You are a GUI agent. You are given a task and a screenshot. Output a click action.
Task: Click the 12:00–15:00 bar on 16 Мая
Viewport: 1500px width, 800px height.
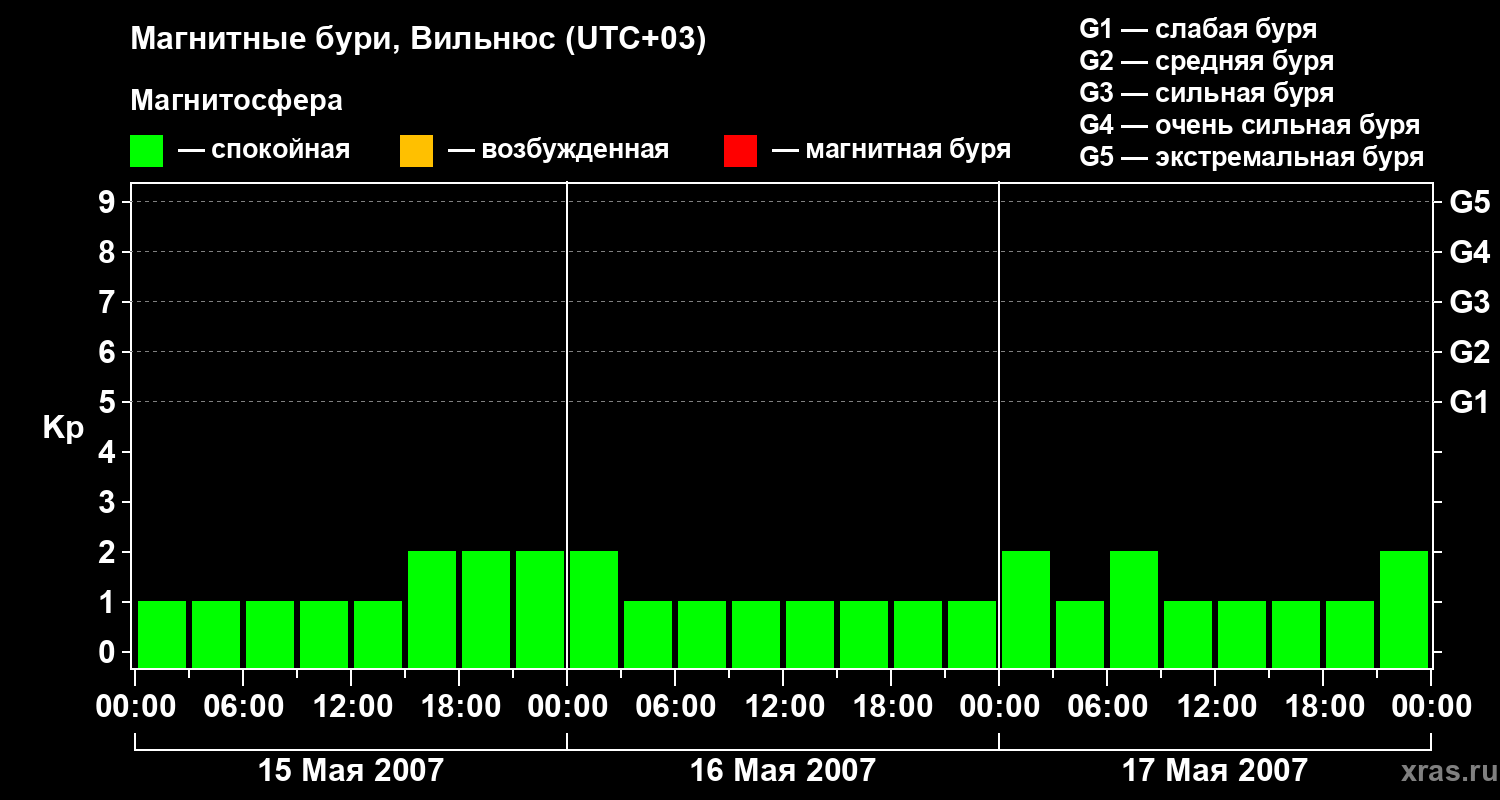pos(810,634)
